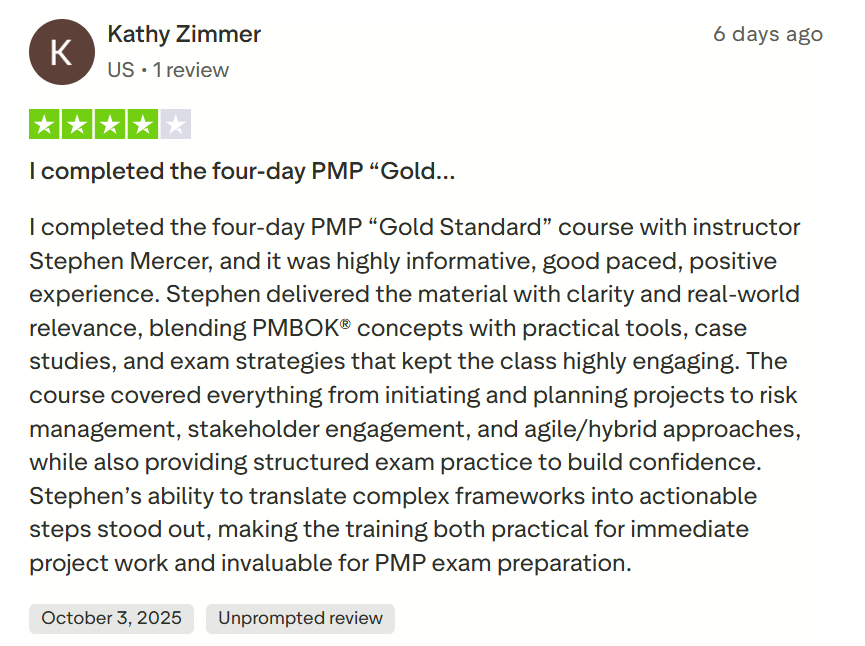Click the "US" country label
Image resolution: width=865 pixels, height=646 pixels.
tap(120, 70)
